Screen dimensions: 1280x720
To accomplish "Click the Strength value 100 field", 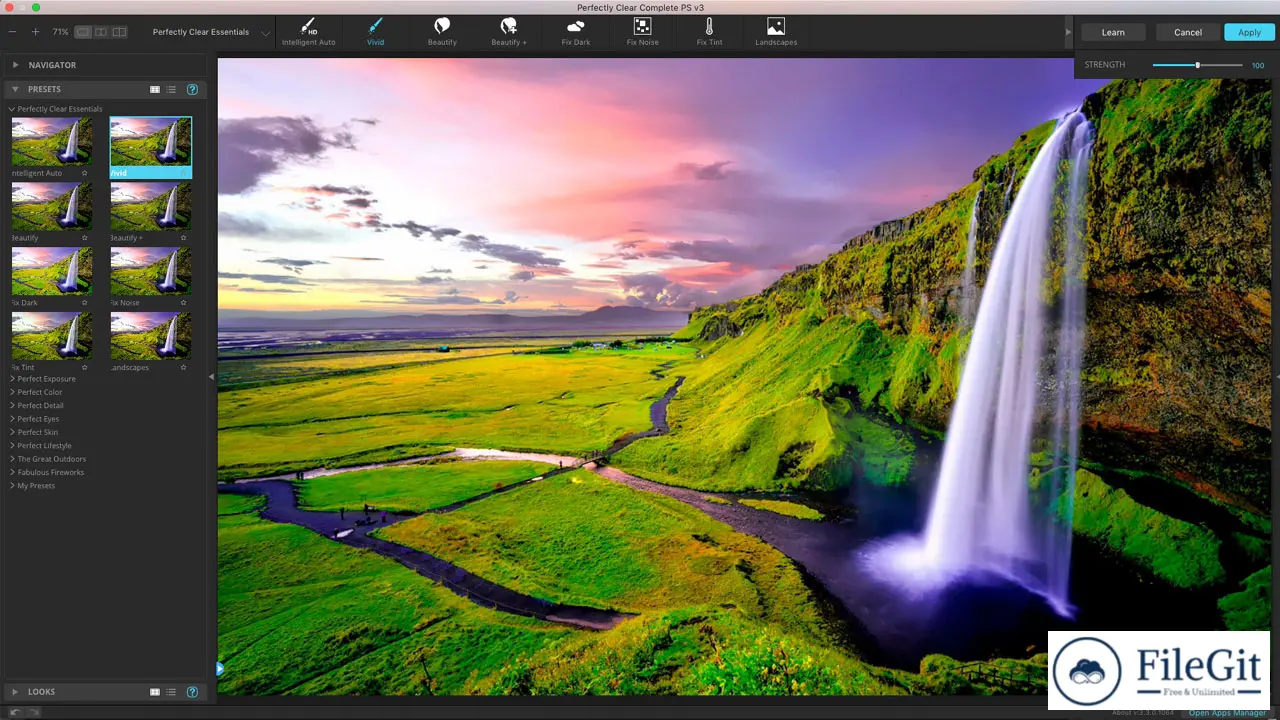I will pos(1258,65).
